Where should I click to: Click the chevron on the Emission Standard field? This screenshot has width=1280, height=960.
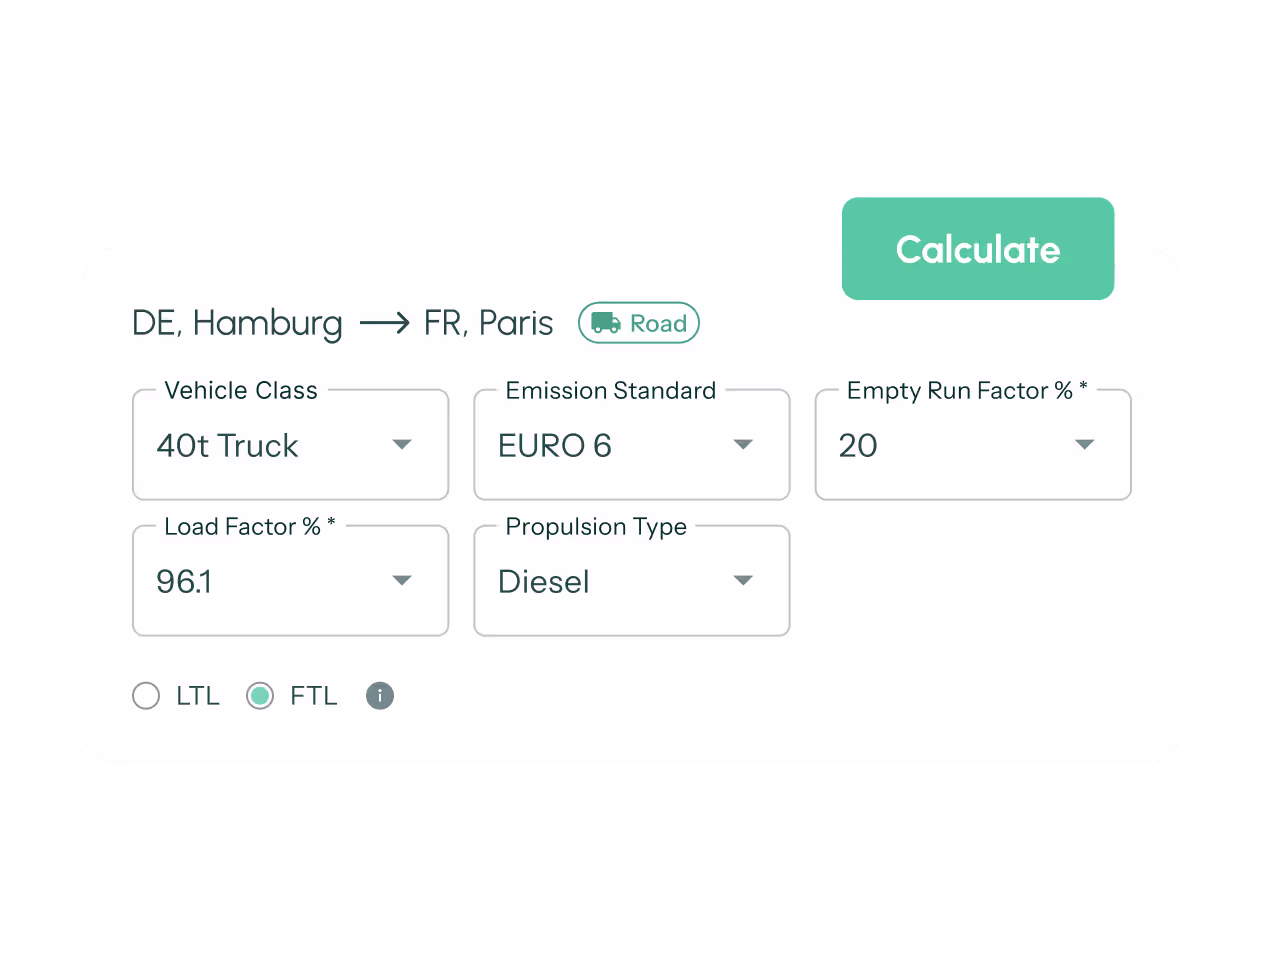pos(743,444)
